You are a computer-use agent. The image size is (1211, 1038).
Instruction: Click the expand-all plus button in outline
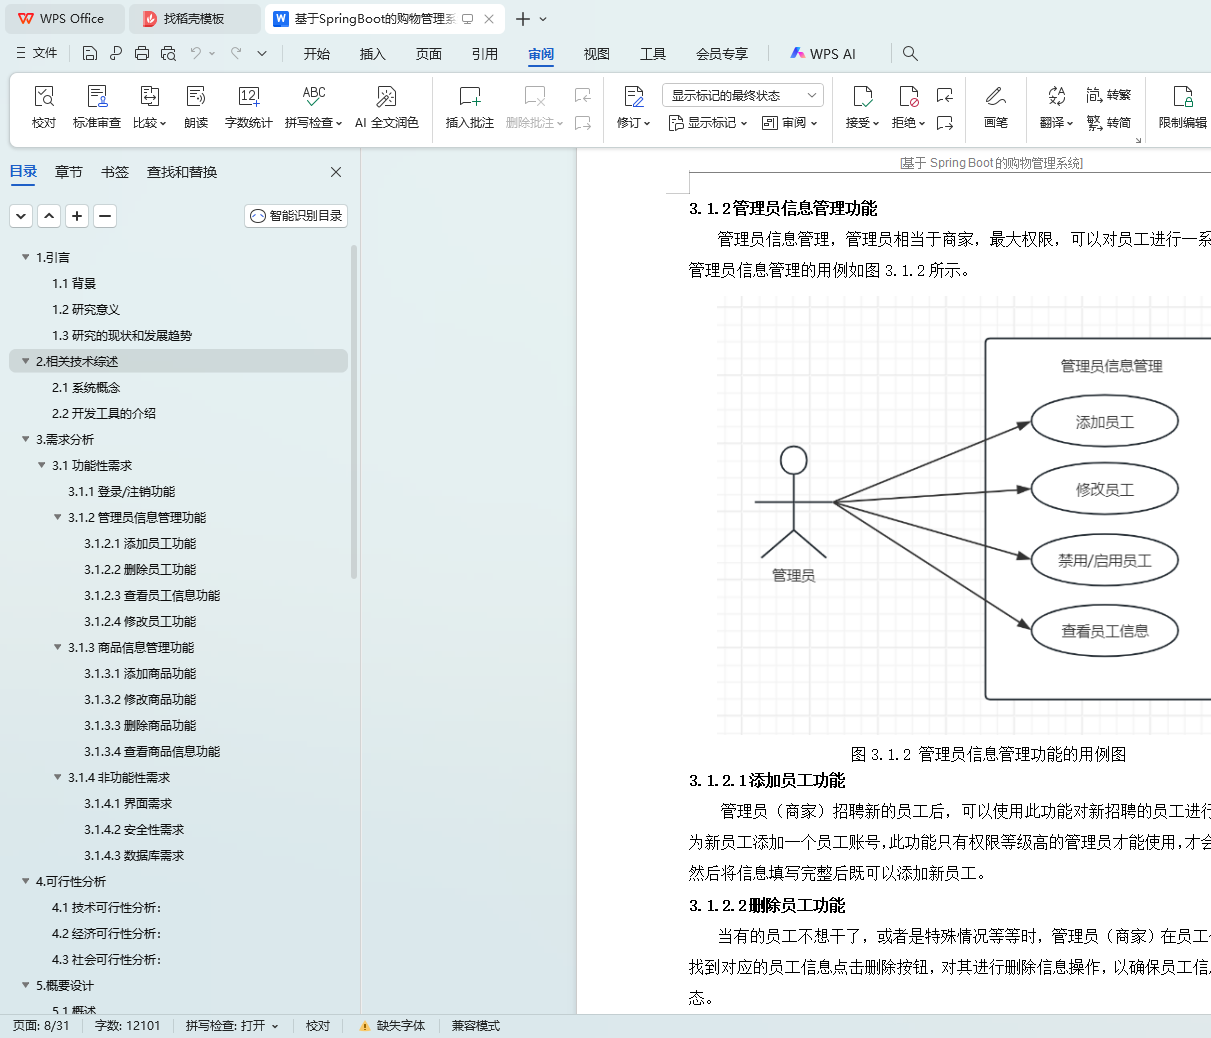pos(77,216)
